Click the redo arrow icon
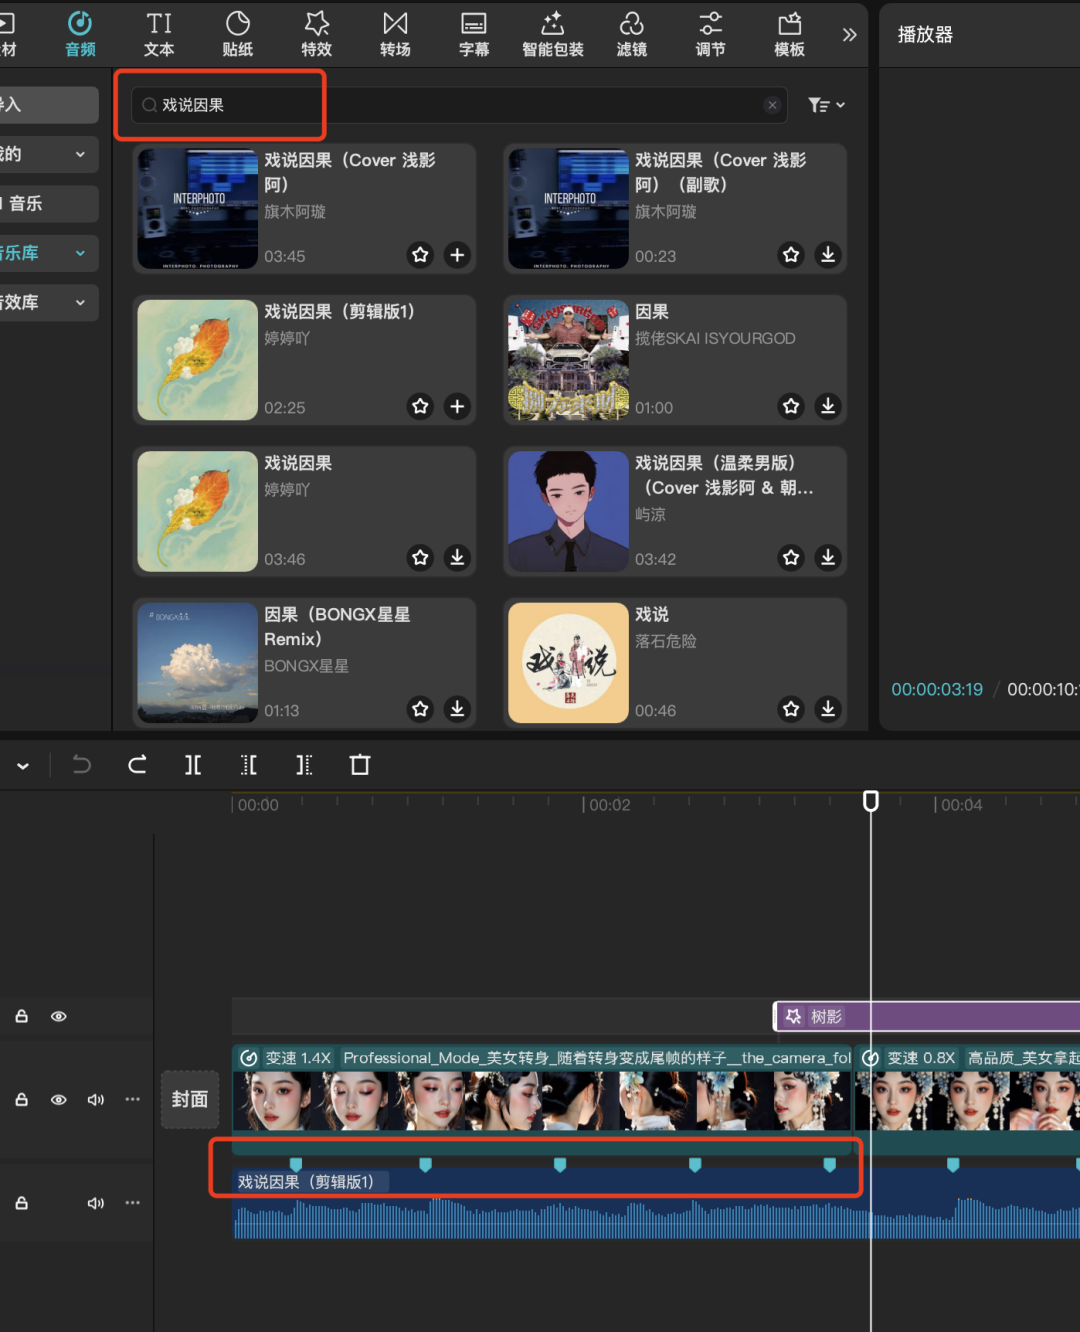Viewport: 1080px width, 1332px height. pos(138,765)
